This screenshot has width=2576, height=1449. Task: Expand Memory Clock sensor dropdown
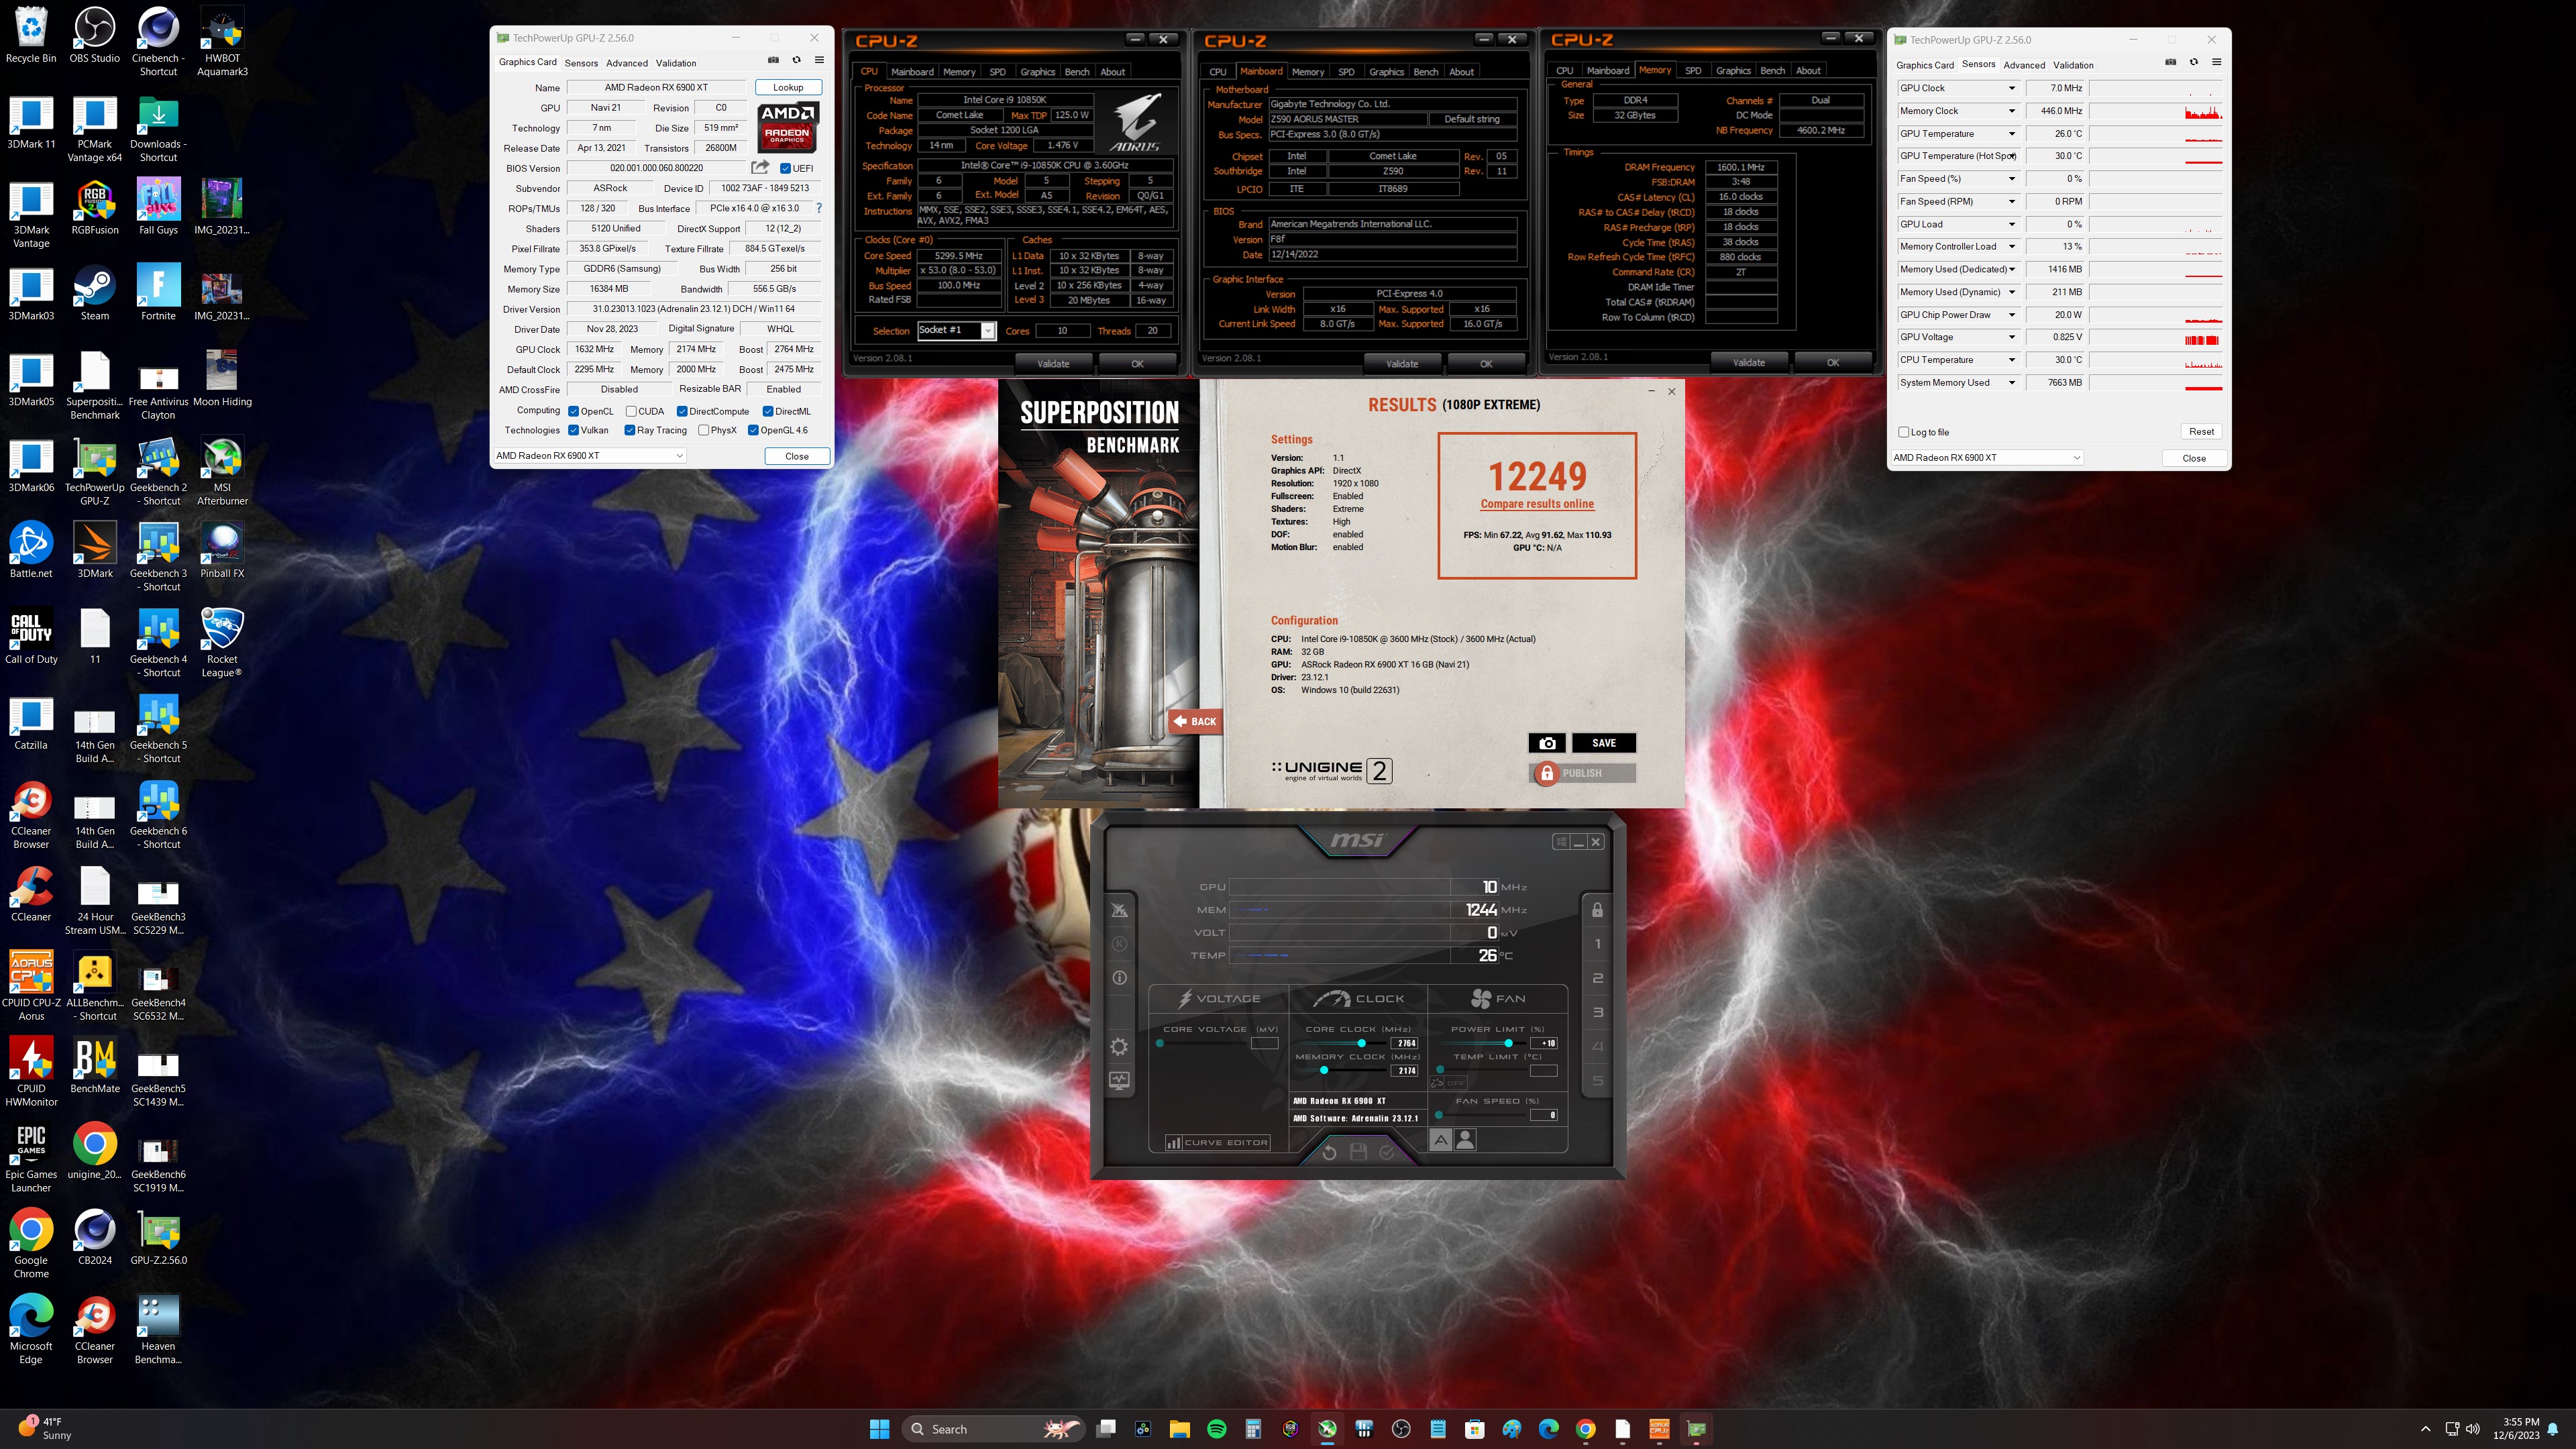2012,111
